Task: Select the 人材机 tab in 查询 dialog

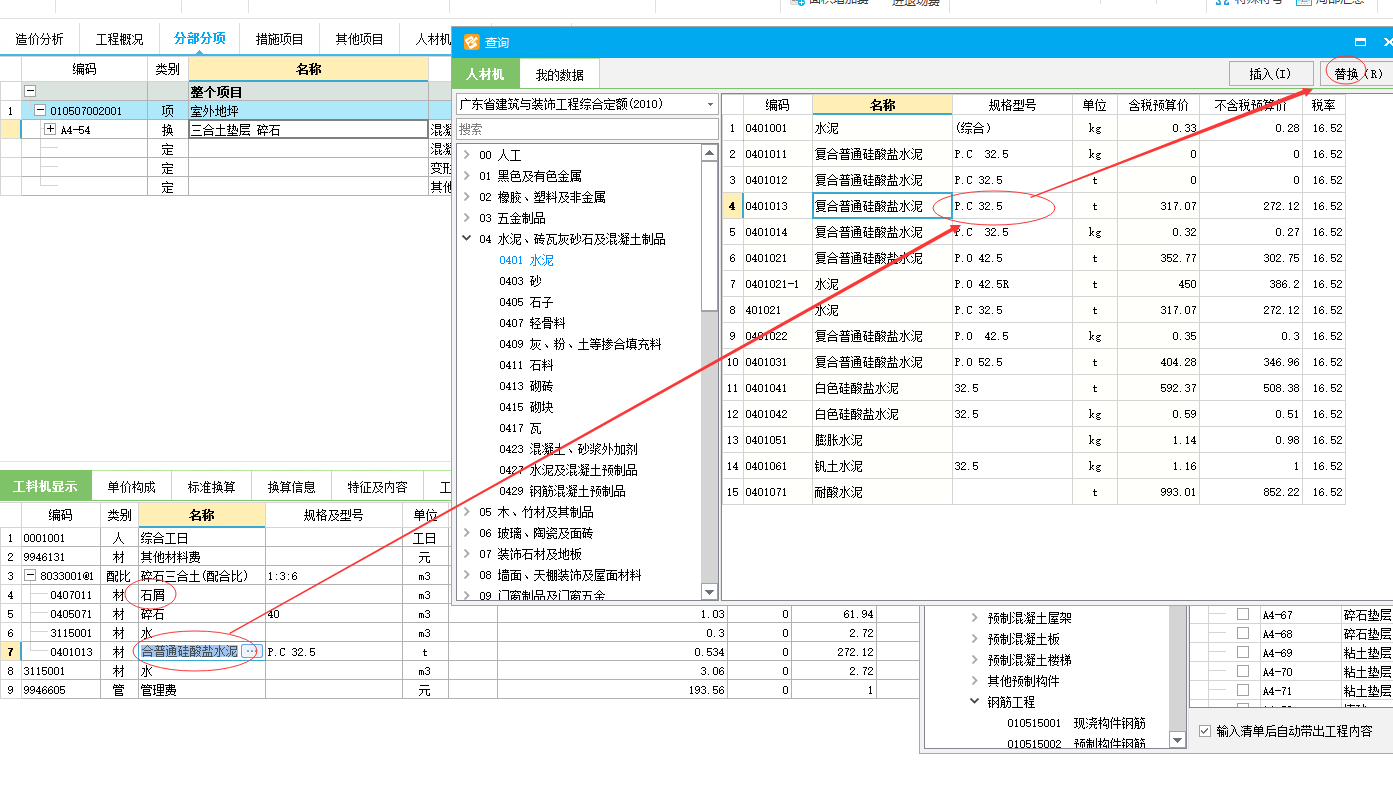Action: pos(486,75)
